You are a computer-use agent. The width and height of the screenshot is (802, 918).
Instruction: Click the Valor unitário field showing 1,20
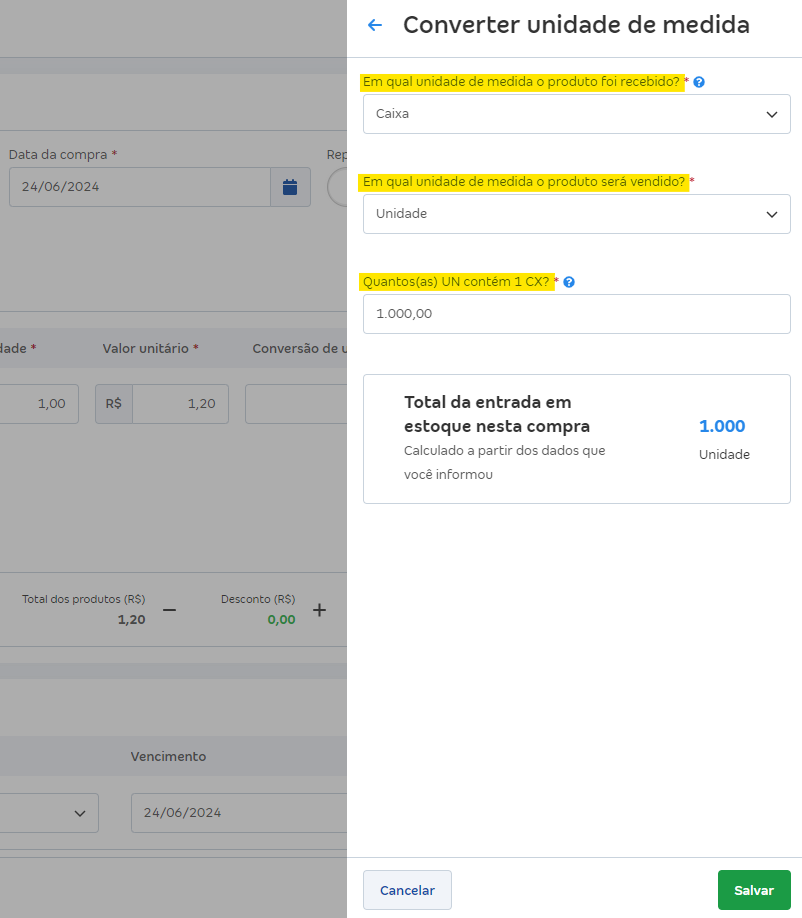point(180,404)
